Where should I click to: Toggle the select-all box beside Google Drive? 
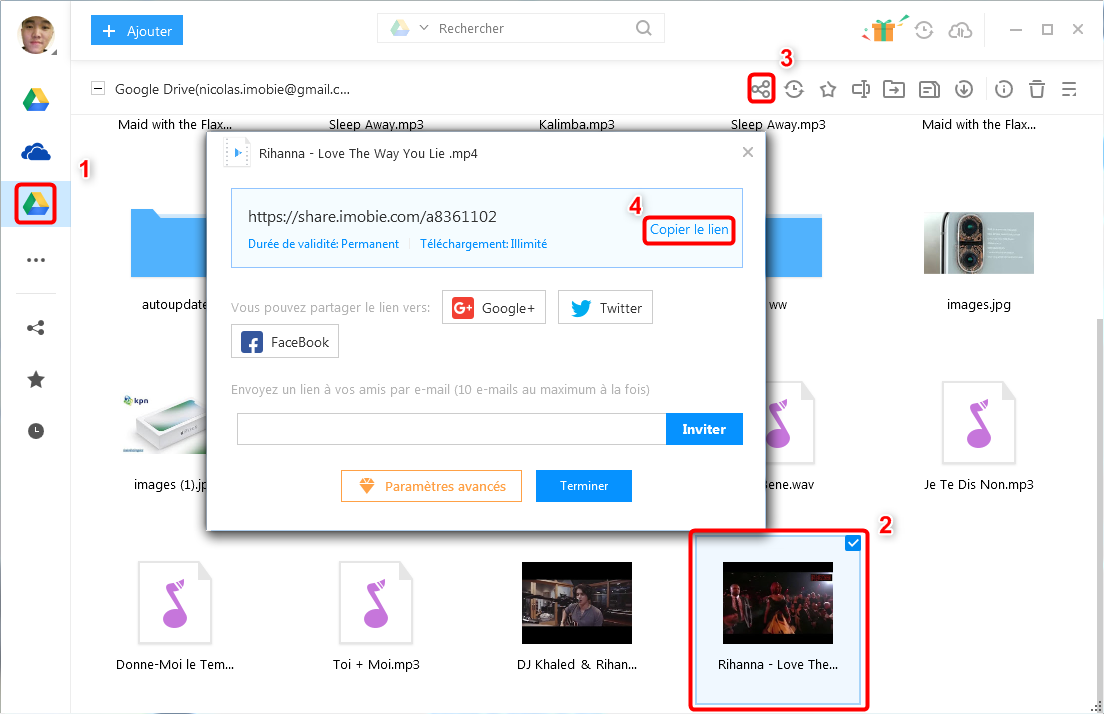coord(99,89)
